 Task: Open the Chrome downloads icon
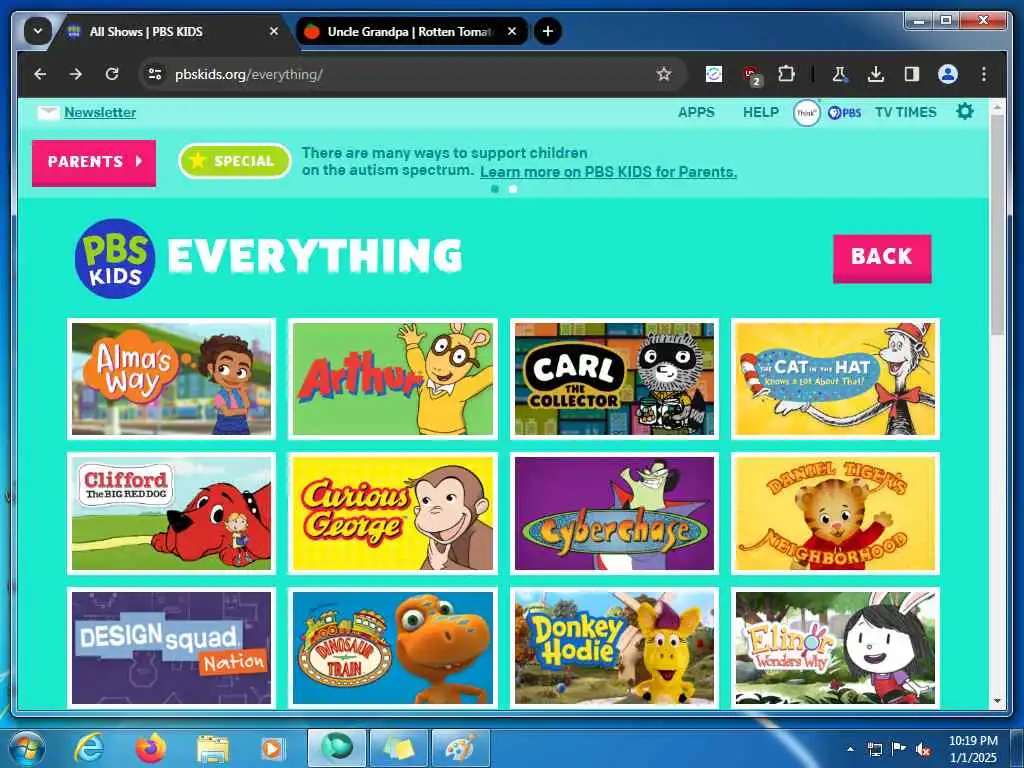876,74
